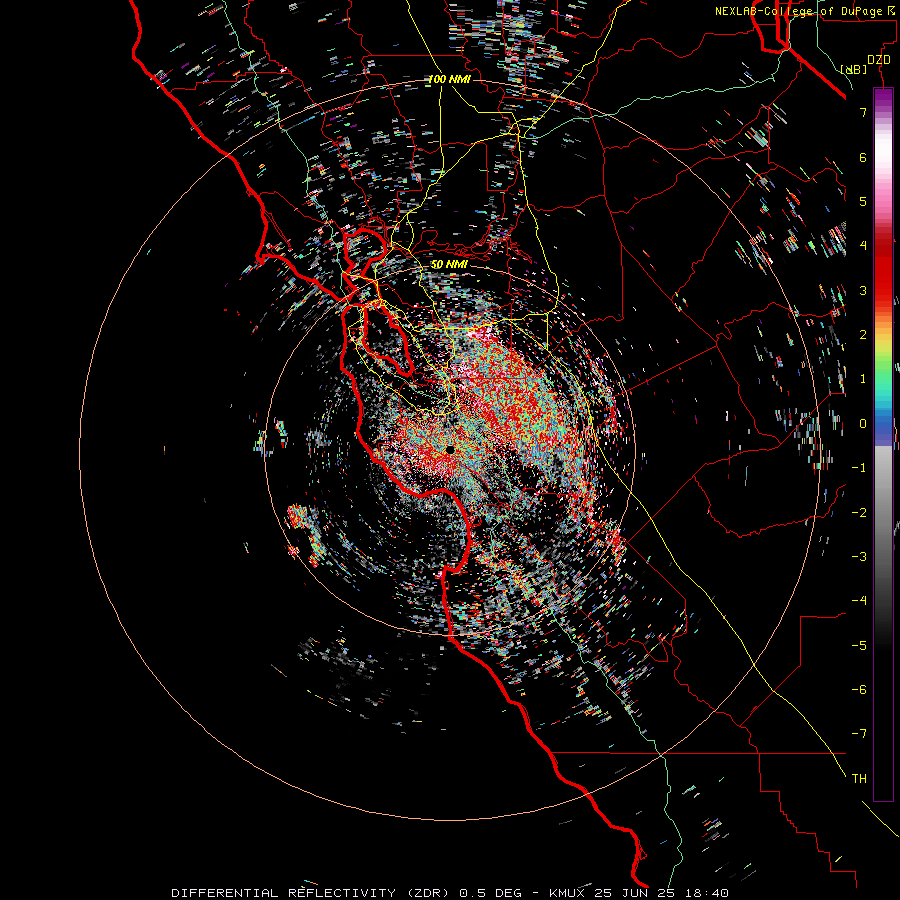Viewport: 900px width, 900px height.
Task: Click the 7 value on the color scale
Action: 863,112
